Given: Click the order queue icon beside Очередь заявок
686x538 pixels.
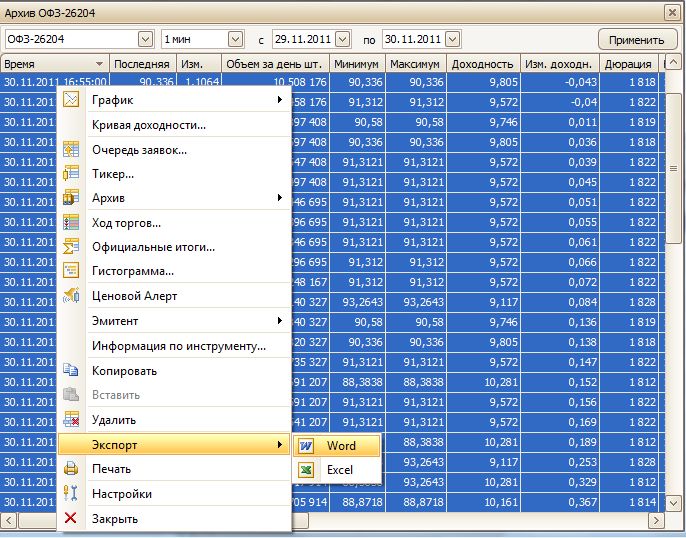Looking at the screenshot, I should coord(71,149).
